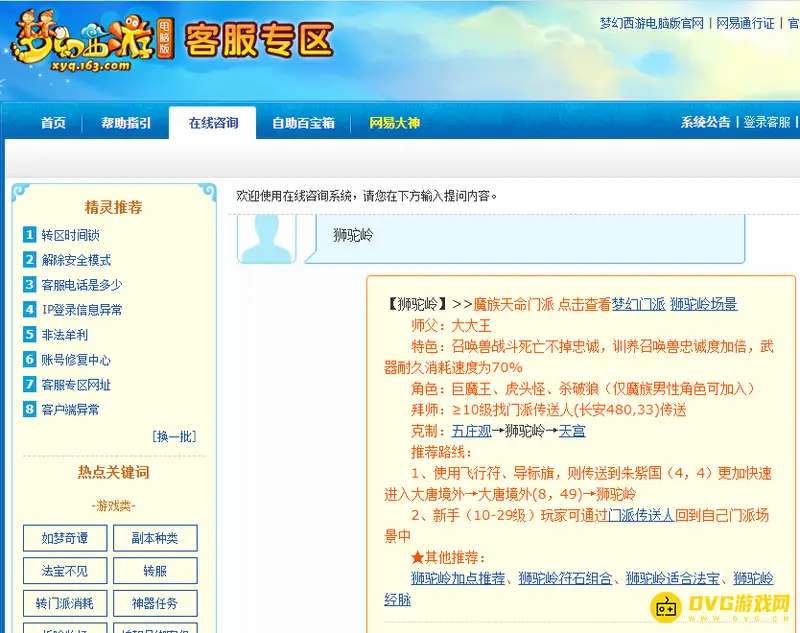Click 登录客服 link
The image size is (800, 633).
point(766,122)
